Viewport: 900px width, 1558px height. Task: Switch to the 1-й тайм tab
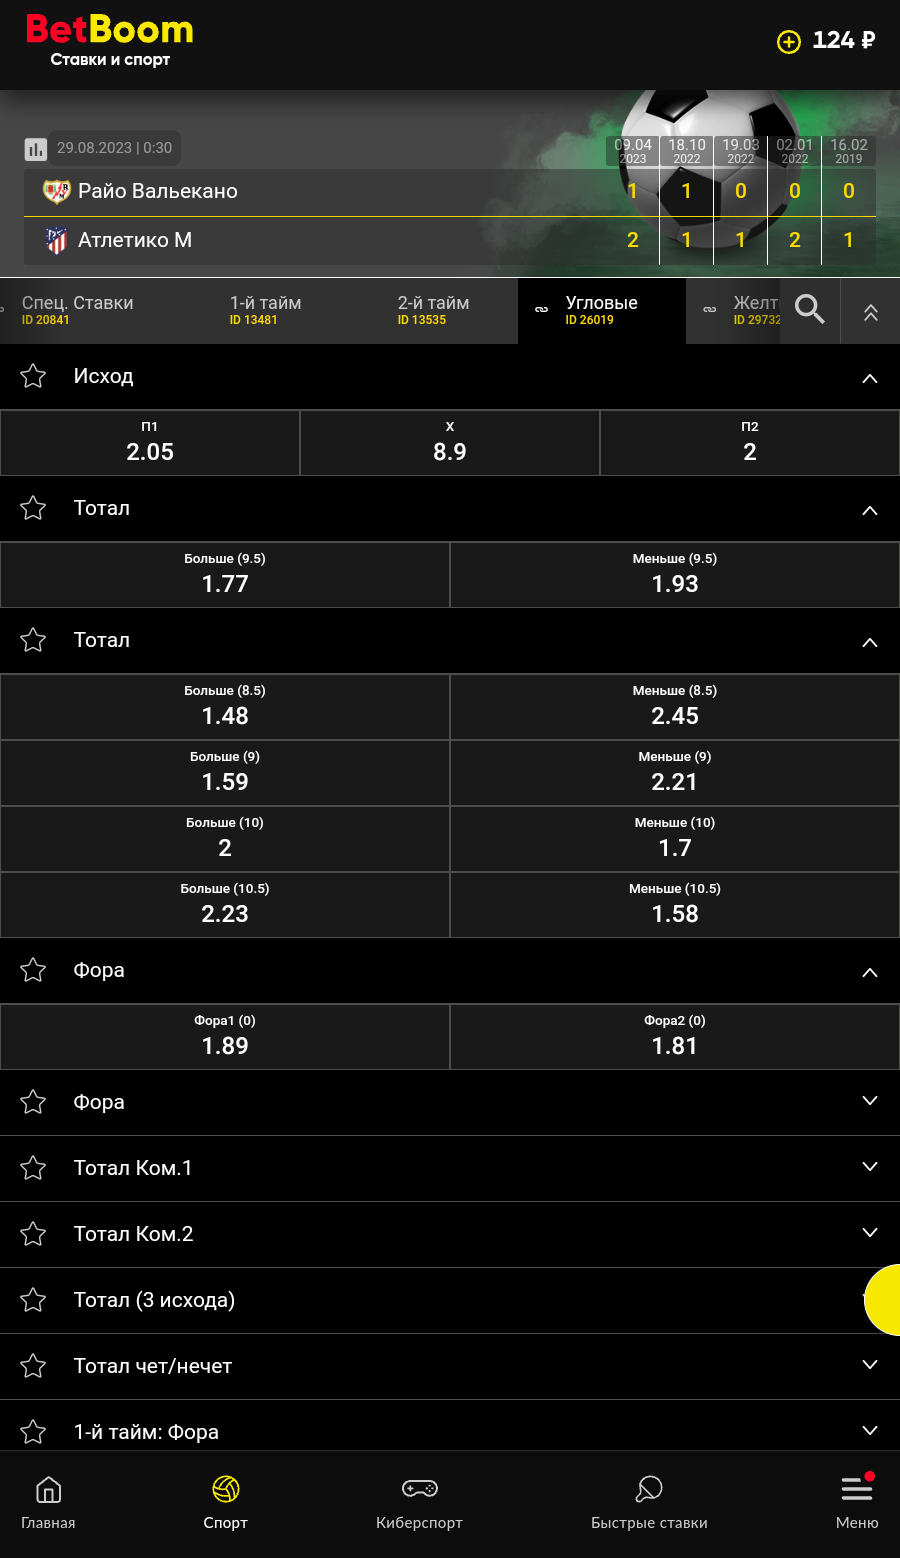pyautogui.click(x=265, y=310)
